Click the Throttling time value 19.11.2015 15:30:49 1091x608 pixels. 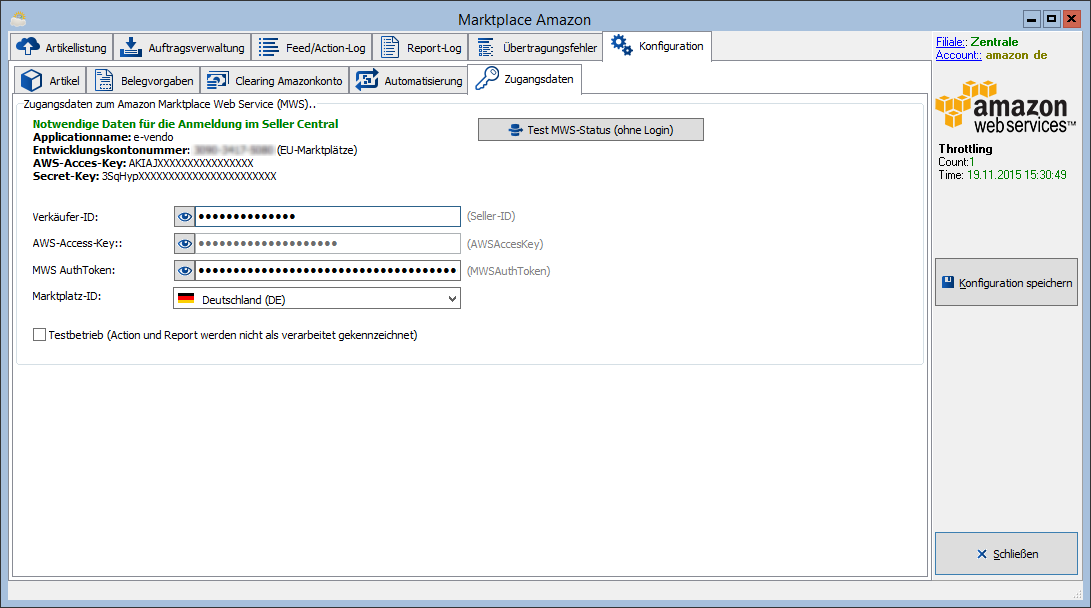click(x=1017, y=175)
